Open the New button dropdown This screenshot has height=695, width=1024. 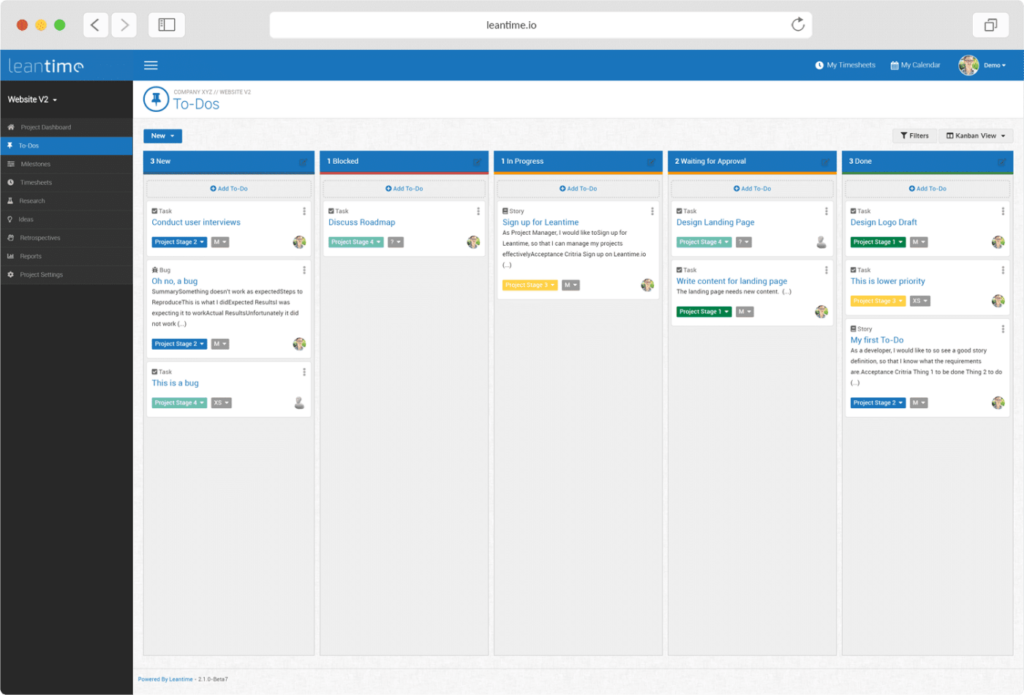point(162,135)
